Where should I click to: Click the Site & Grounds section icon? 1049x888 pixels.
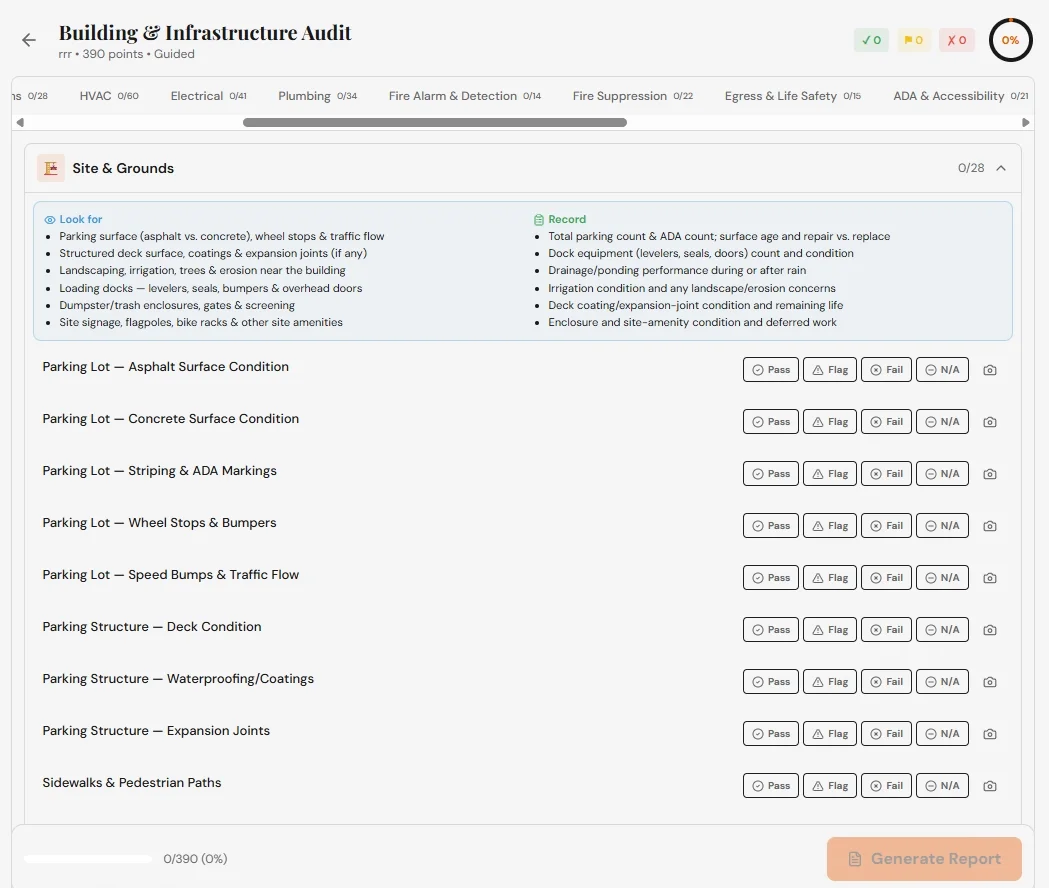[51, 169]
